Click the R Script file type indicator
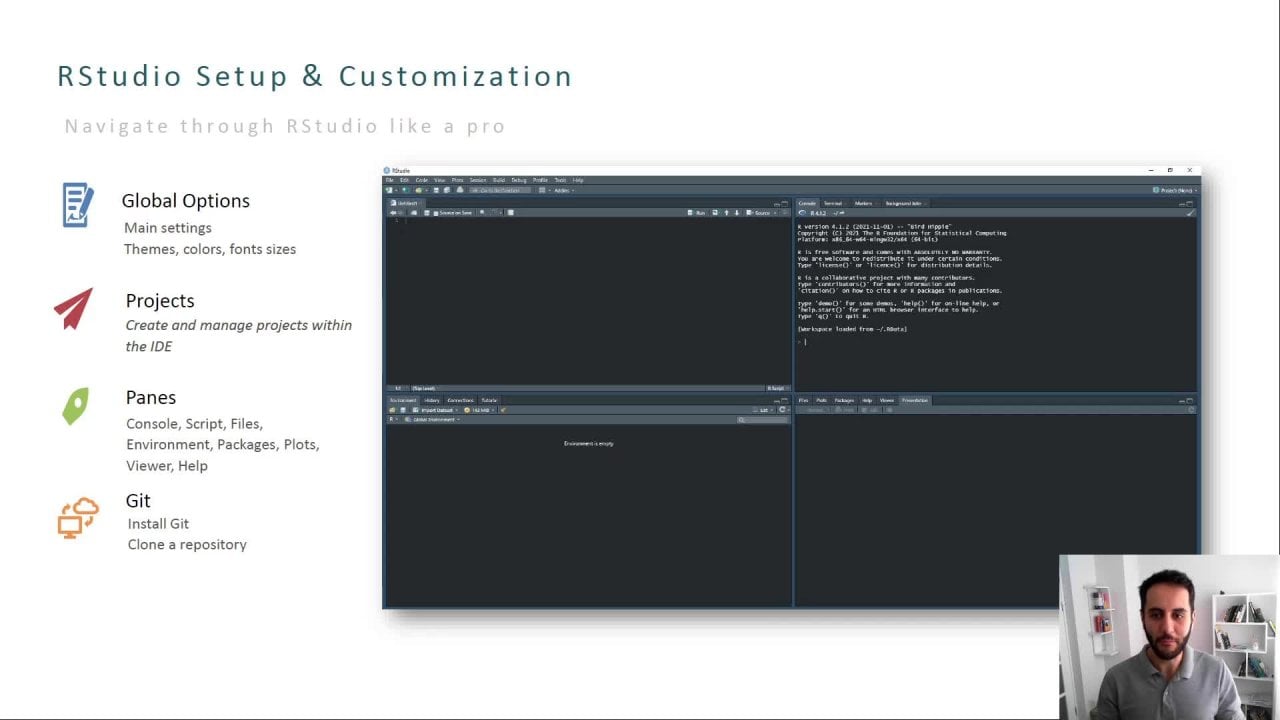Image resolution: width=1280 pixels, height=720 pixels. click(776, 388)
